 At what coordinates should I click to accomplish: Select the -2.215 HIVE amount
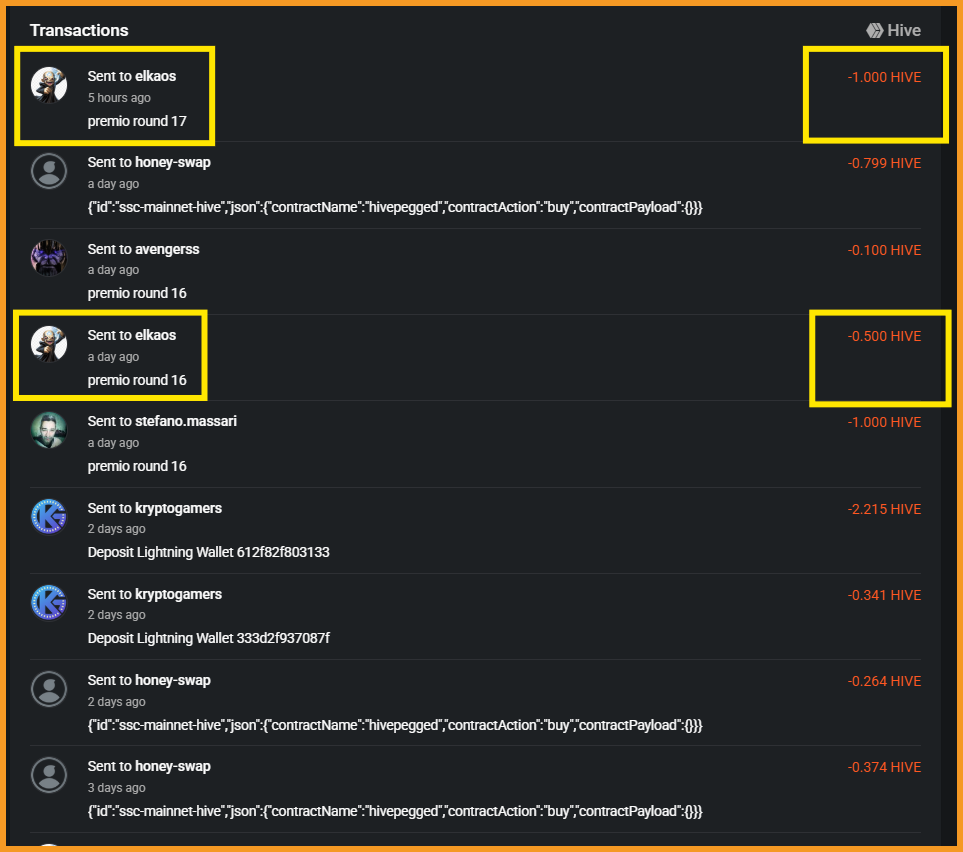click(884, 509)
